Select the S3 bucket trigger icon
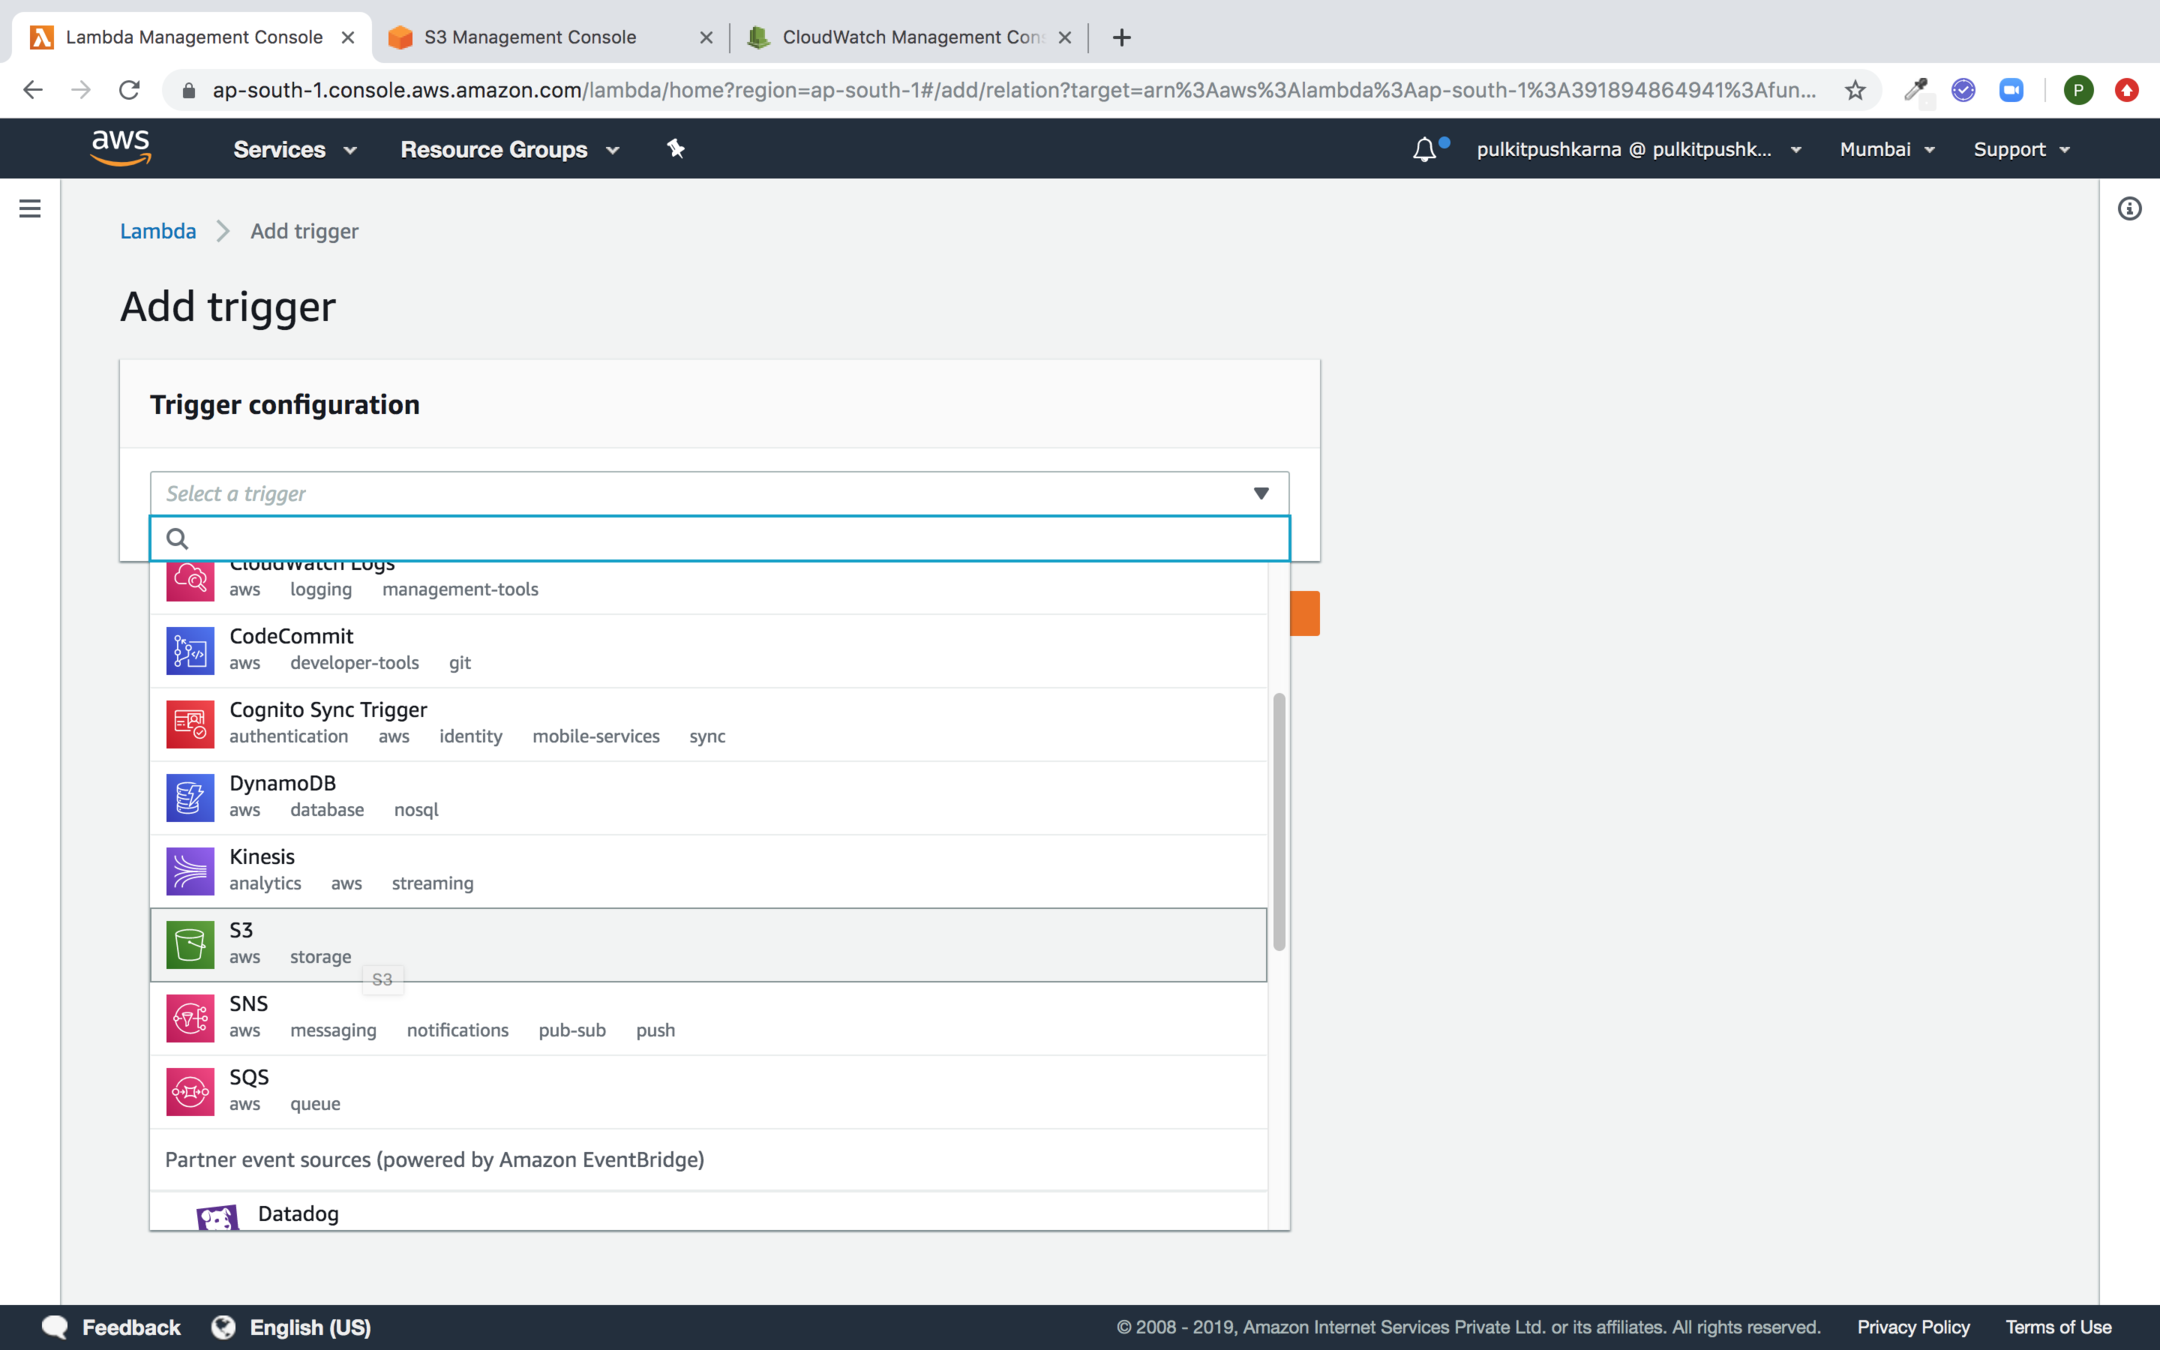The height and width of the screenshot is (1350, 2160). click(190, 944)
